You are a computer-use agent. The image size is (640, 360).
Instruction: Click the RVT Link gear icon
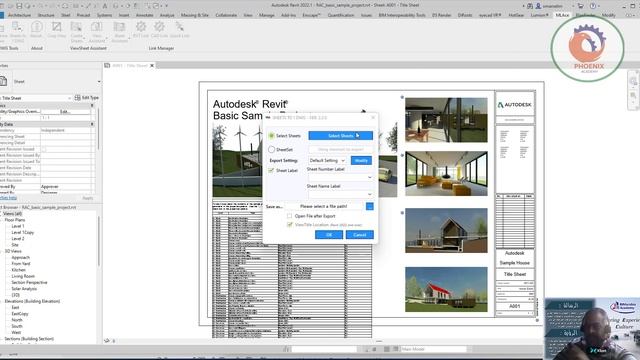(141, 27)
